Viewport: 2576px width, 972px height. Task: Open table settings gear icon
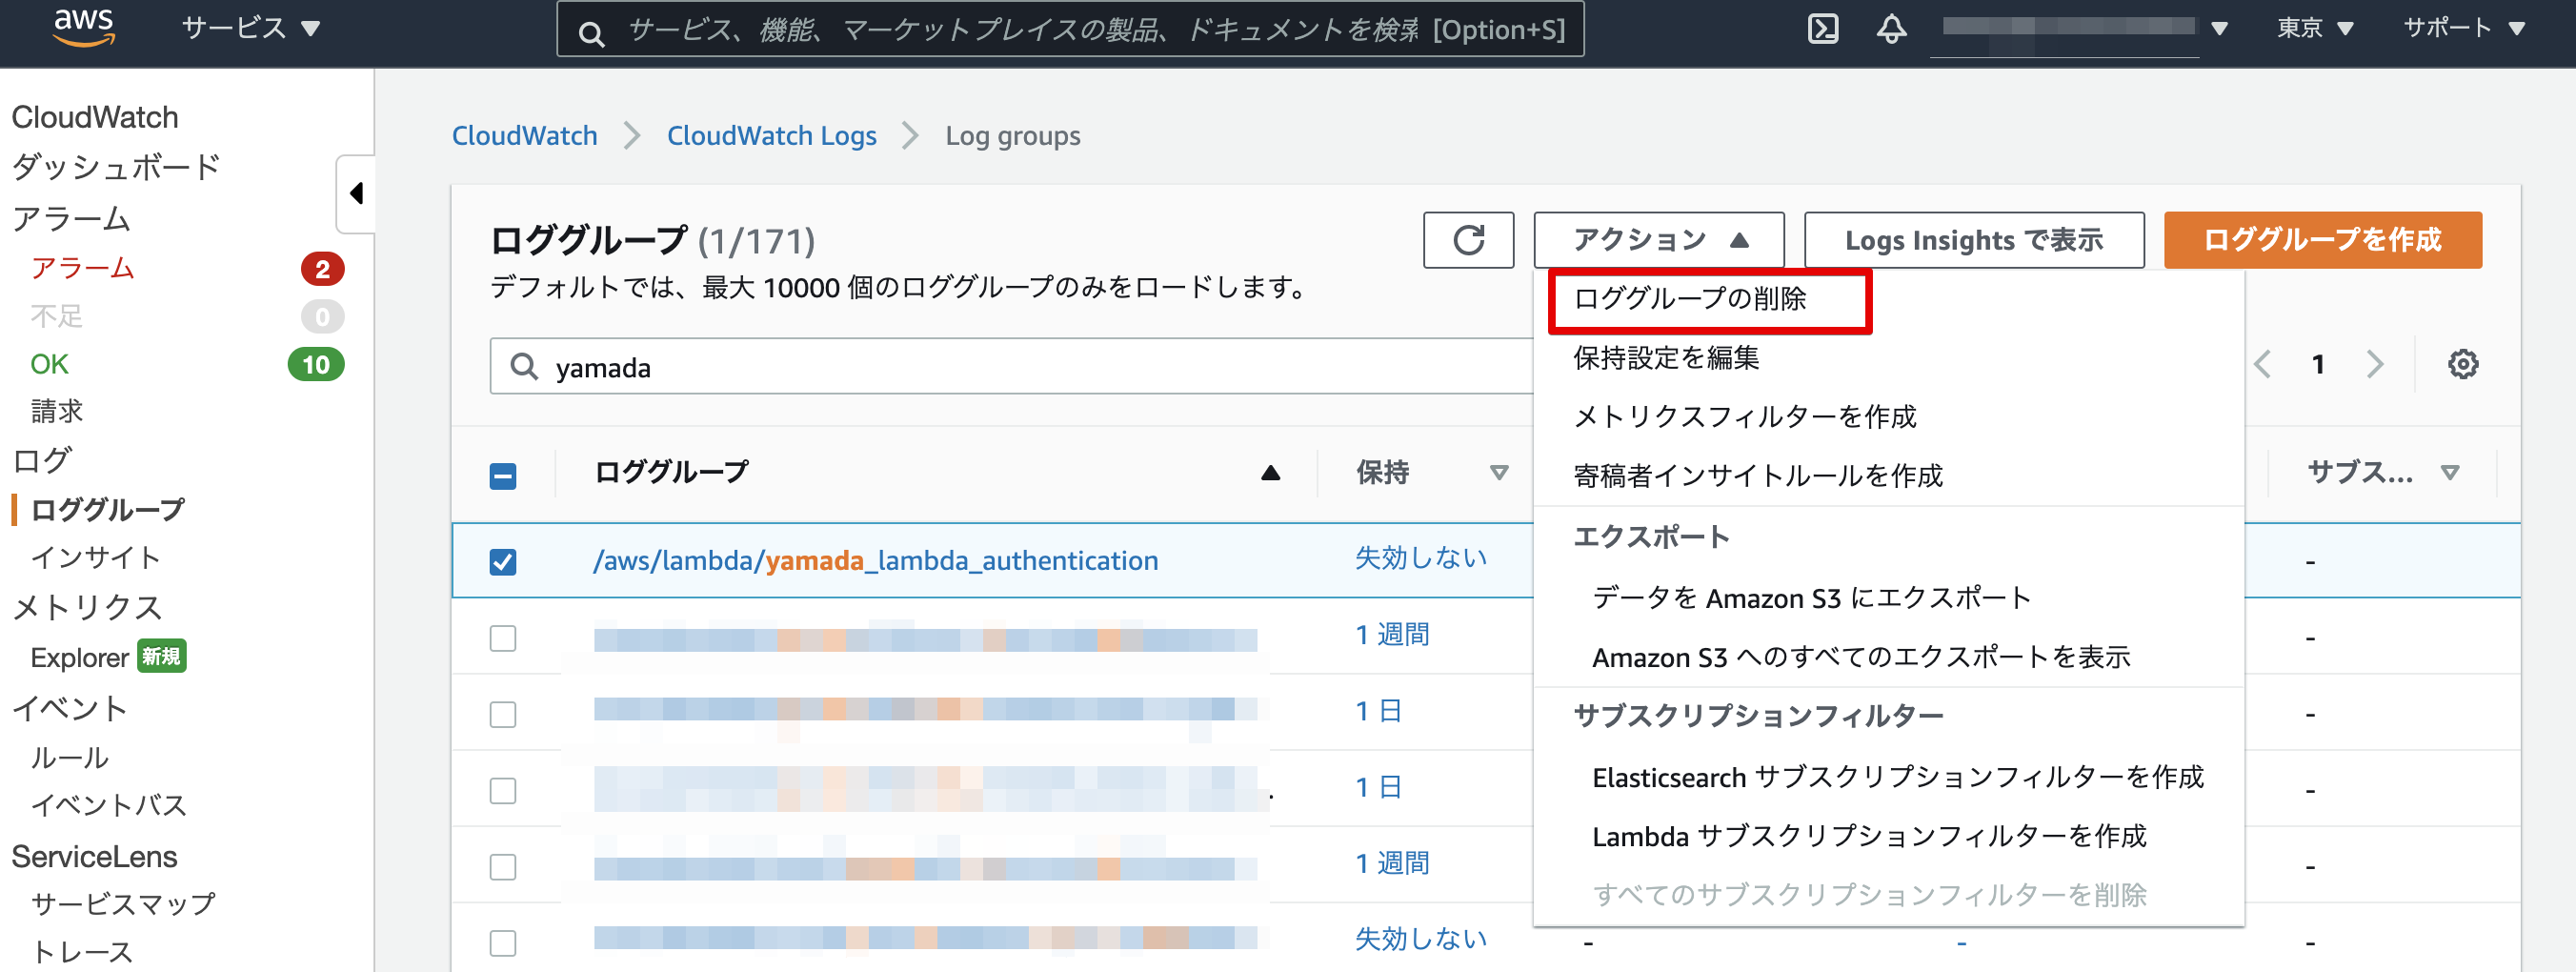tap(2462, 364)
